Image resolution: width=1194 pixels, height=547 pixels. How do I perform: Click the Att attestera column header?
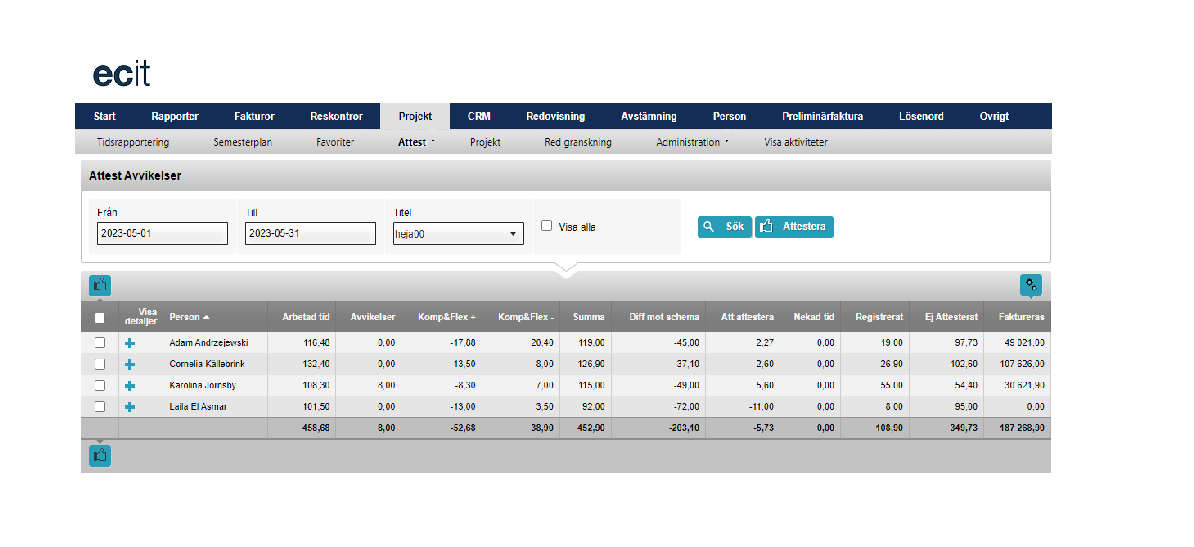point(748,317)
